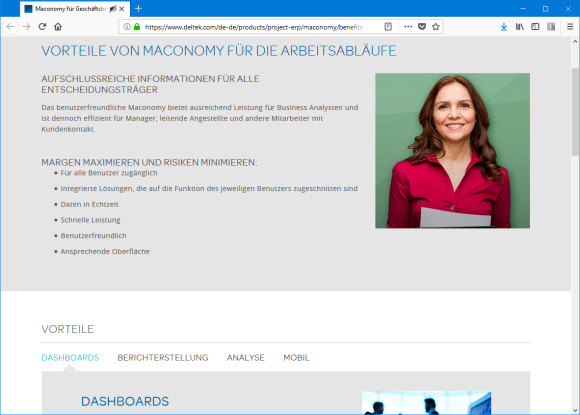Open page actions three-dots menu
This screenshot has height=415, width=580.
click(x=408, y=27)
